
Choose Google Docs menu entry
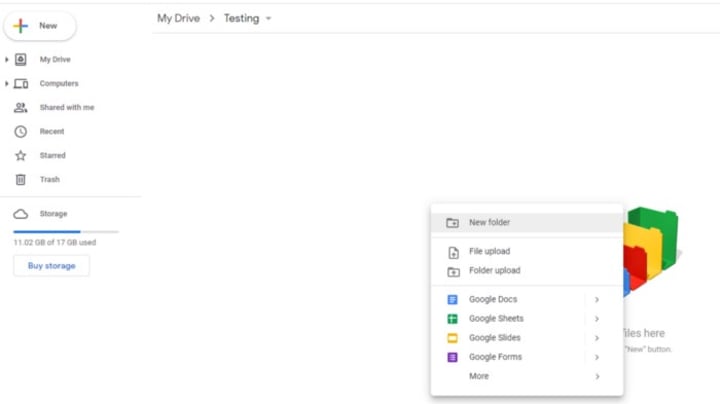click(527, 299)
